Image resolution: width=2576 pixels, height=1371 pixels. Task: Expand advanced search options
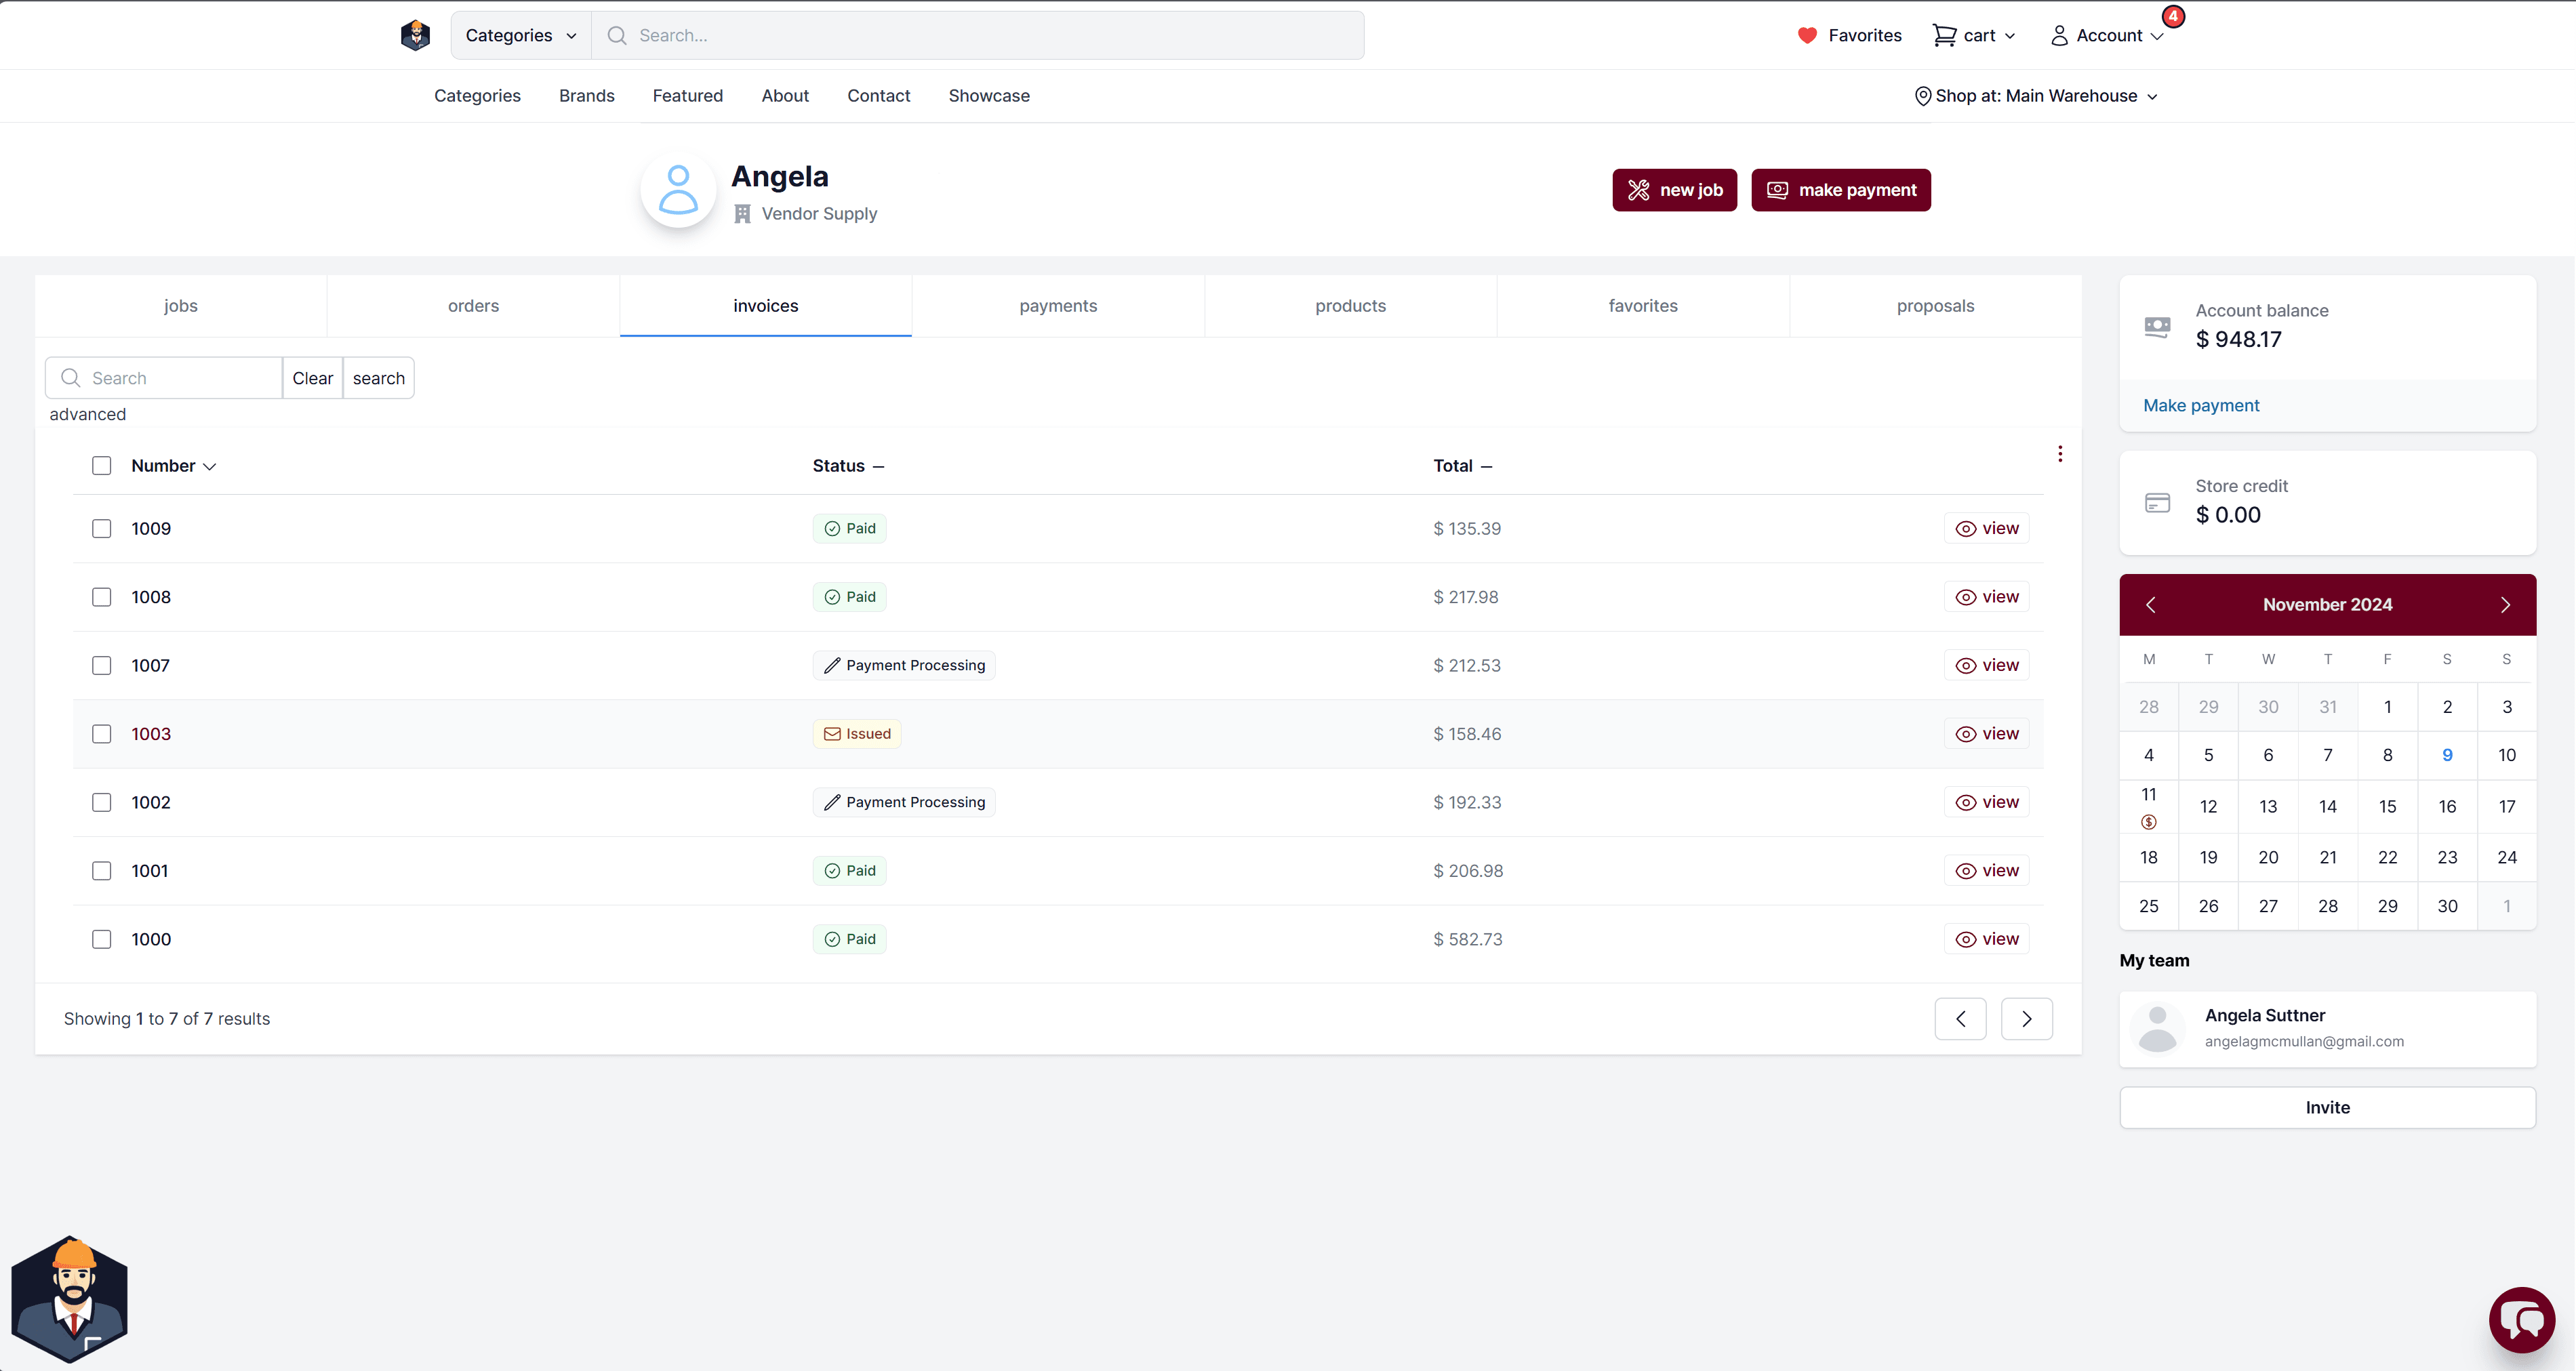click(88, 414)
